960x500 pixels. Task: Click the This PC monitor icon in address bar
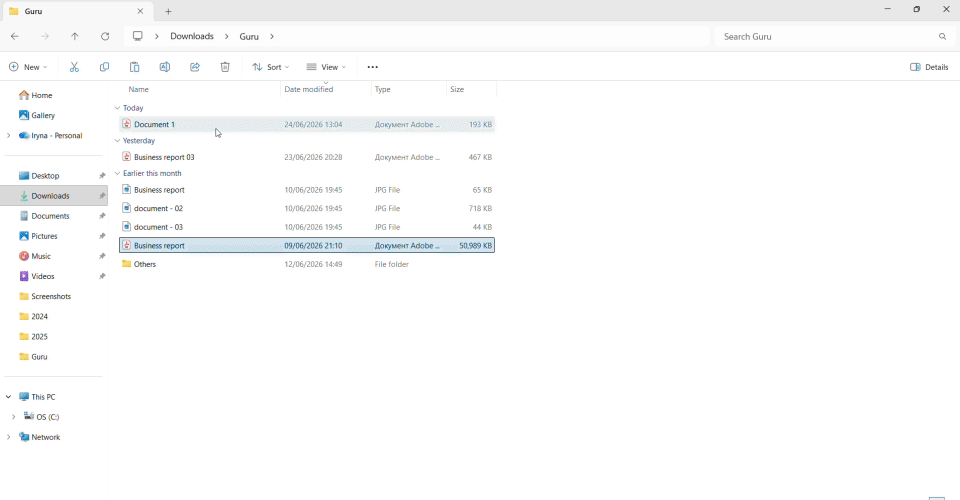click(x=138, y=36)
